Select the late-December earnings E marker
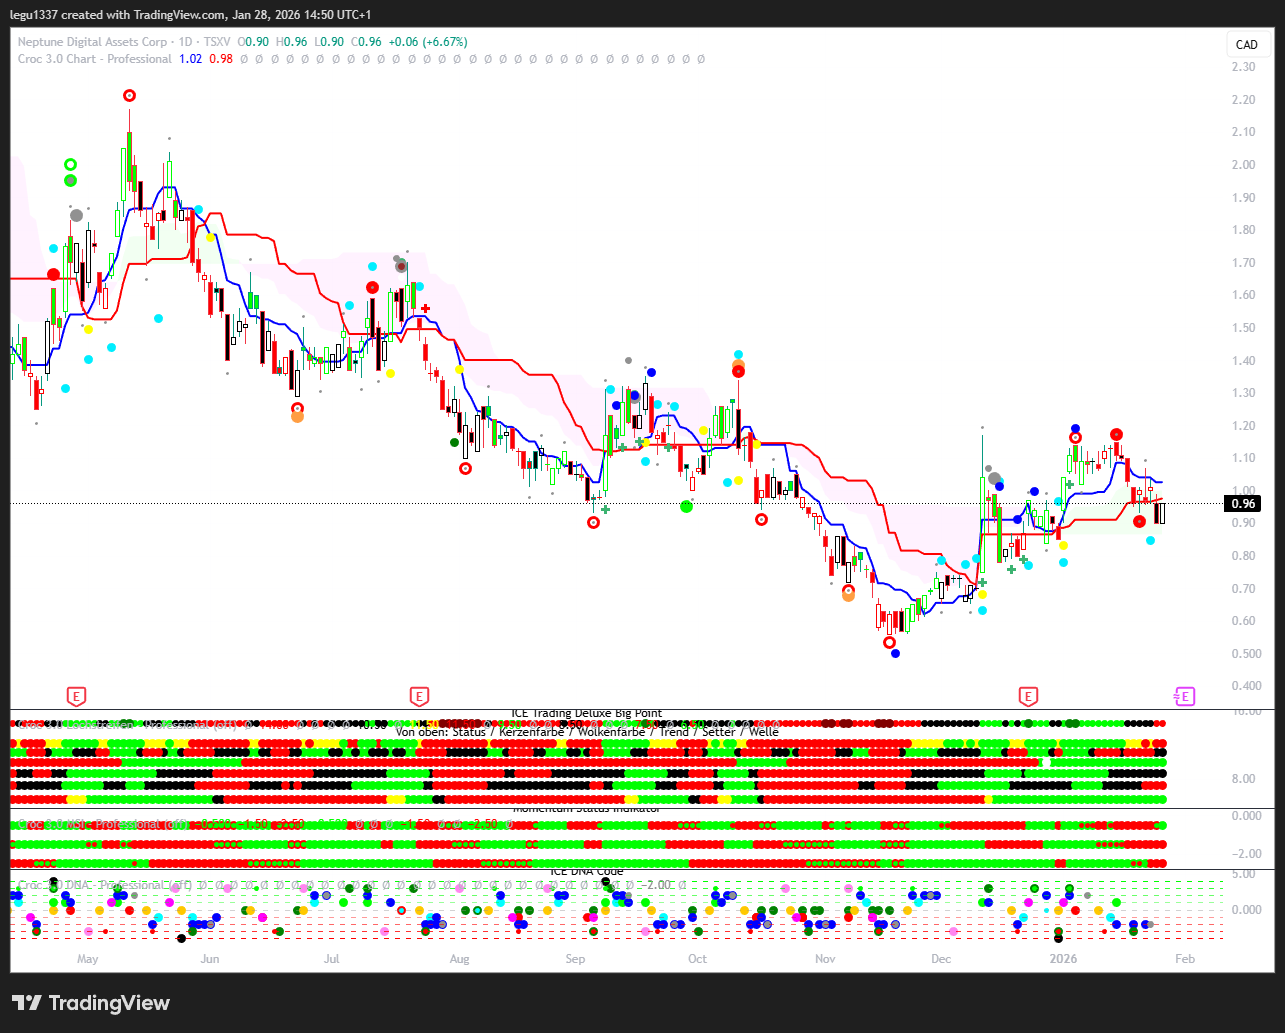 1027,695
